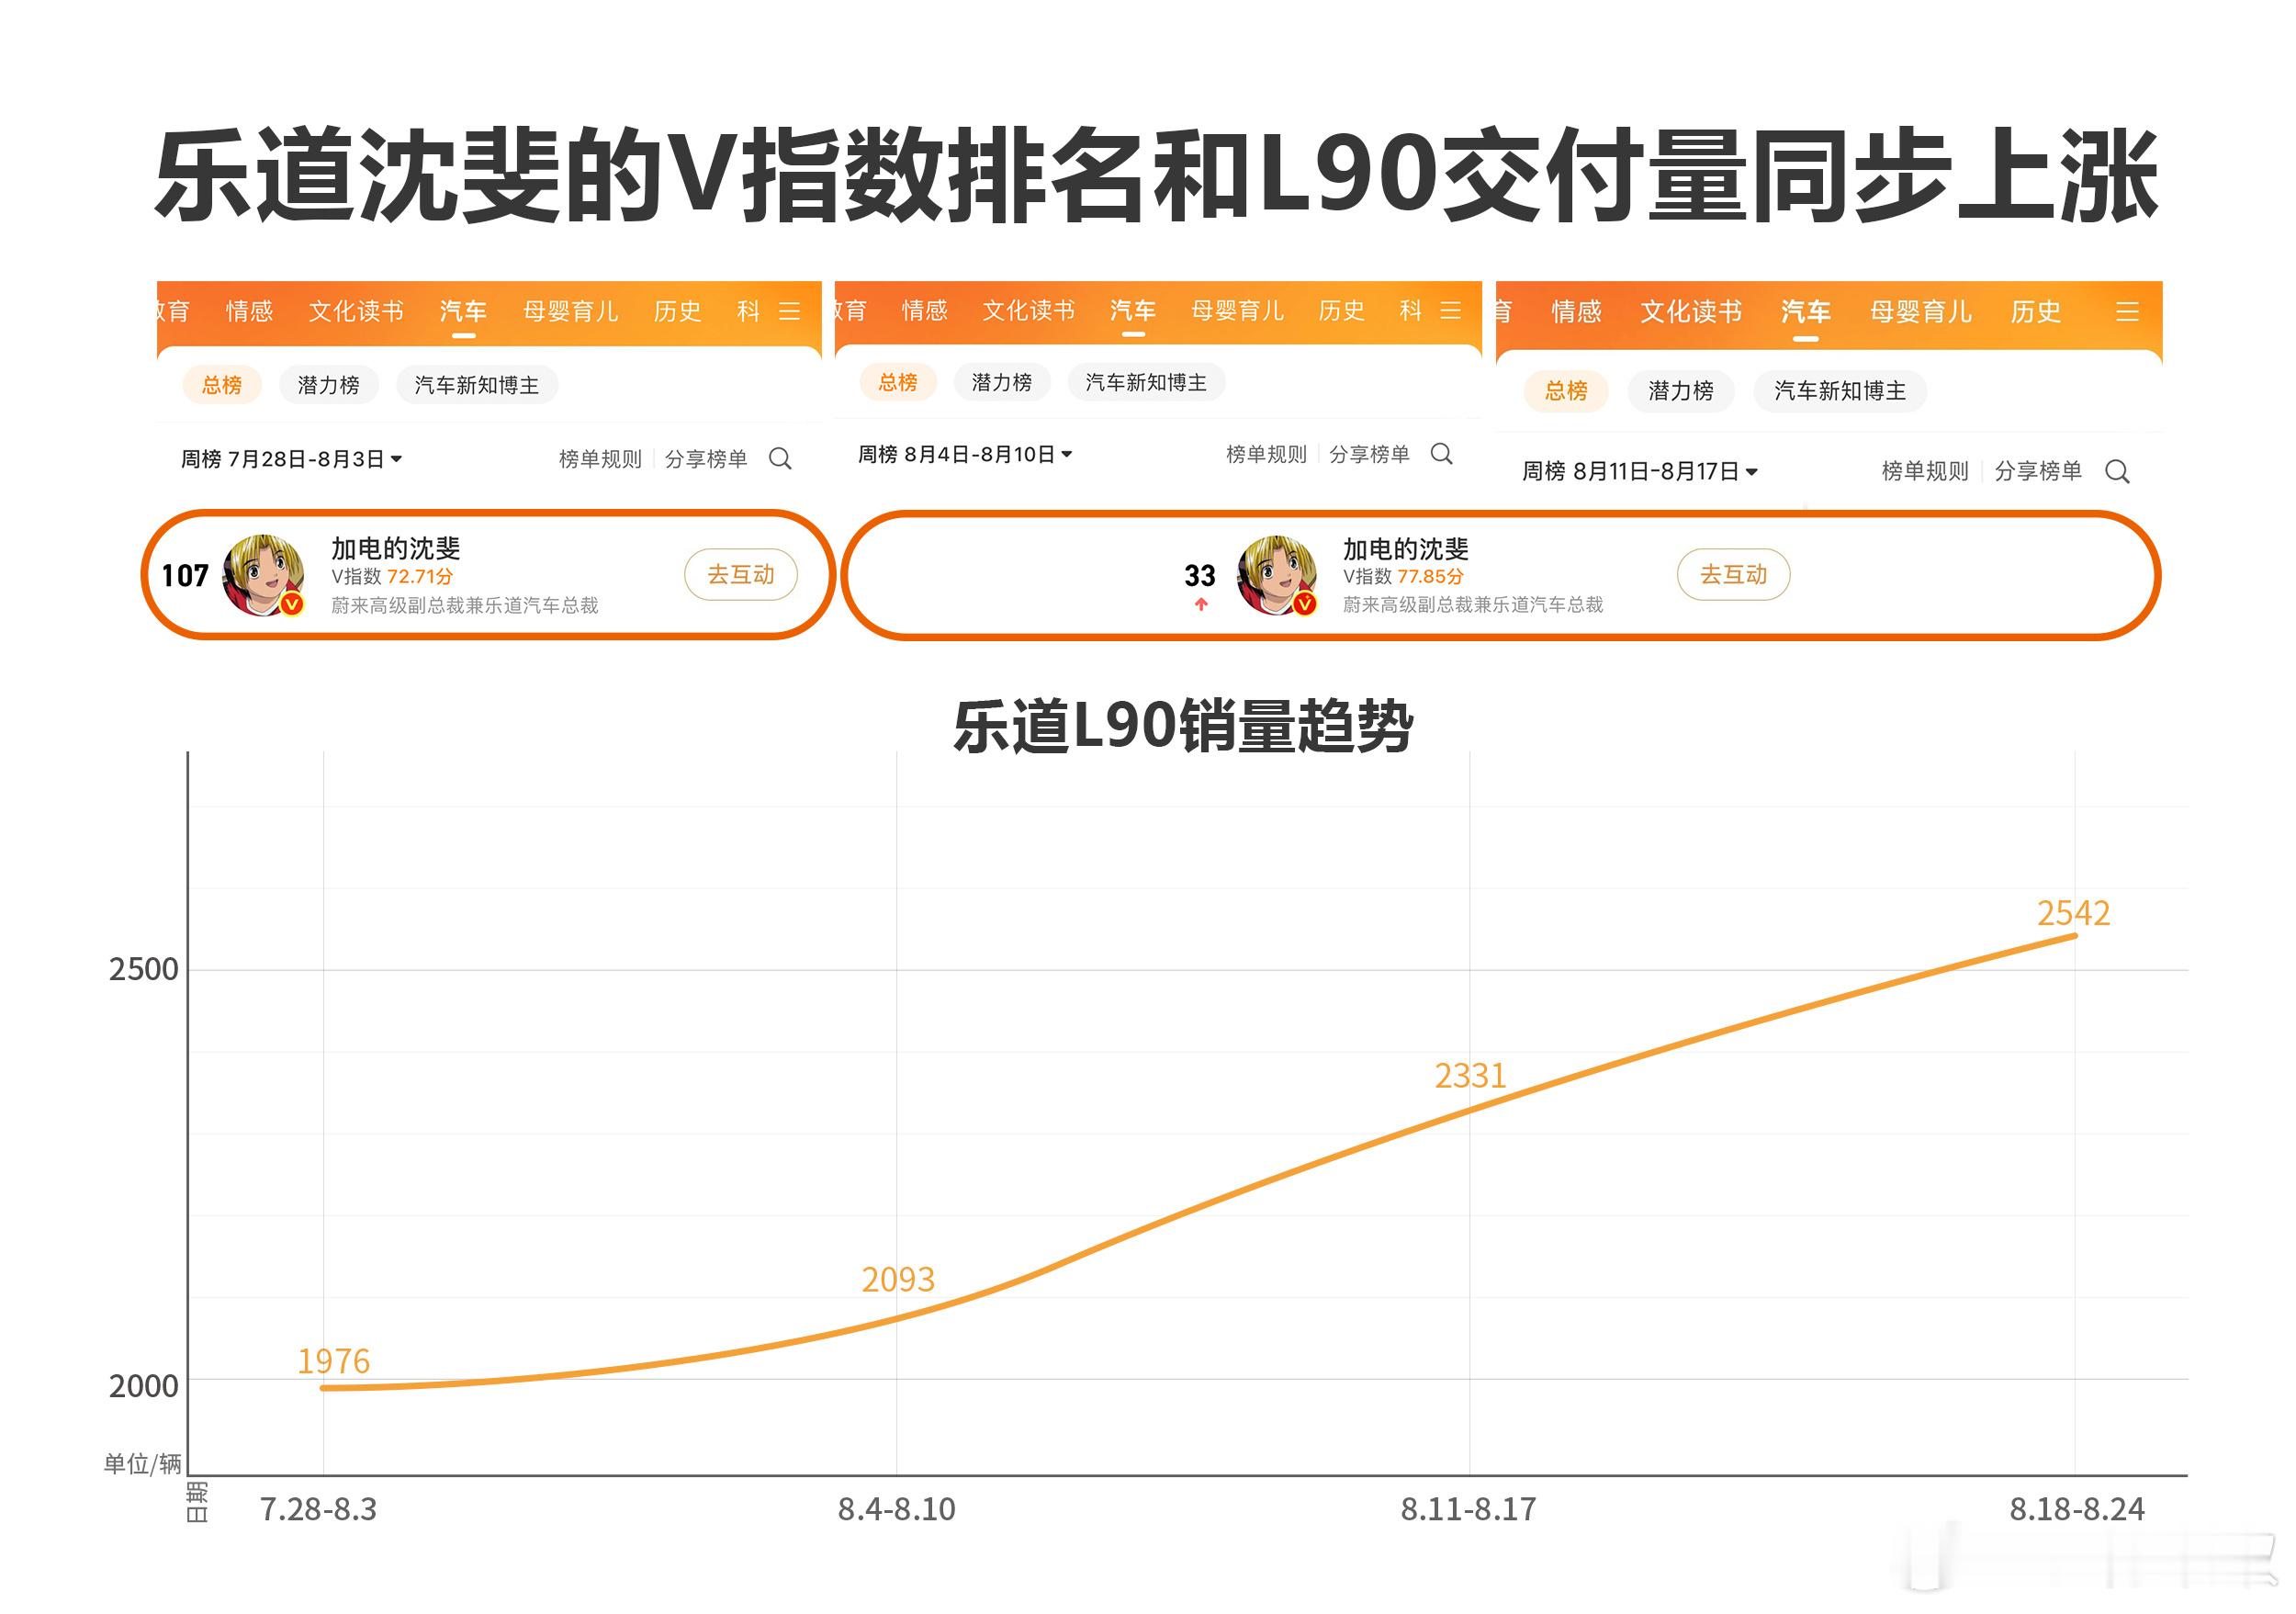Select 科 tab in first panel
Image resolution: width=2296 pixels, height=1614 pixels.
point(748,311)
